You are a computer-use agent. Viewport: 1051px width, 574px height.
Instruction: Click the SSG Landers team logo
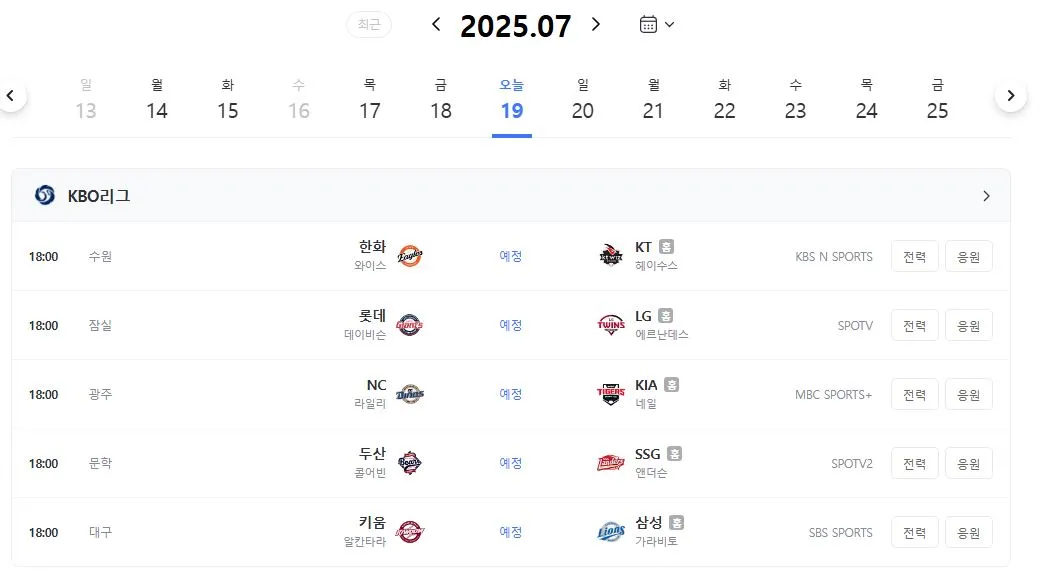(x=611, y=463)
